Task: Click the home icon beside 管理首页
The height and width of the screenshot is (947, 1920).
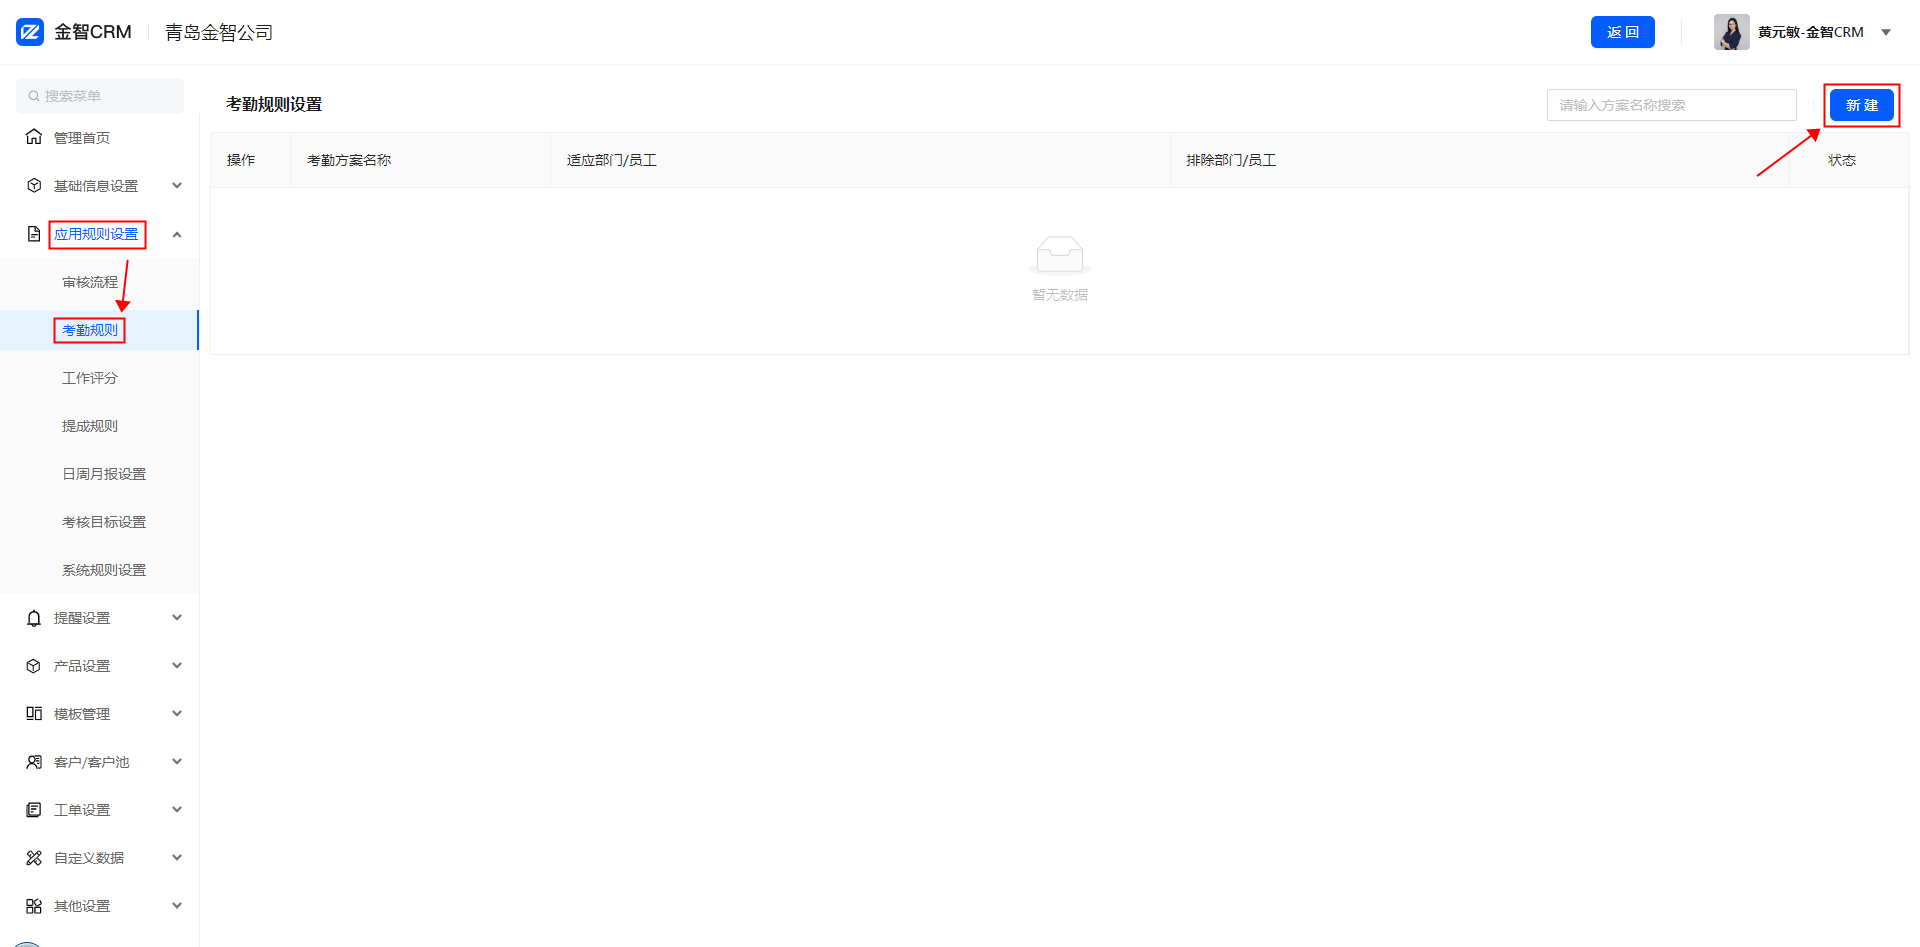Action: tap(34, 137)
